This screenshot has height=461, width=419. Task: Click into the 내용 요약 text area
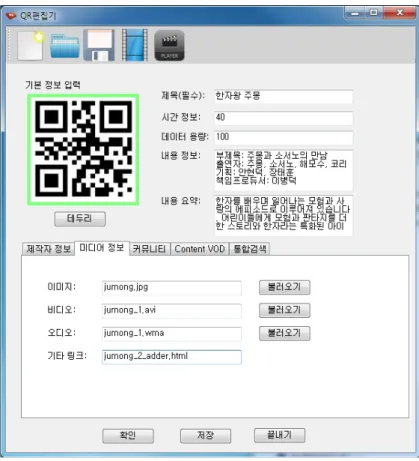point(283,216)
